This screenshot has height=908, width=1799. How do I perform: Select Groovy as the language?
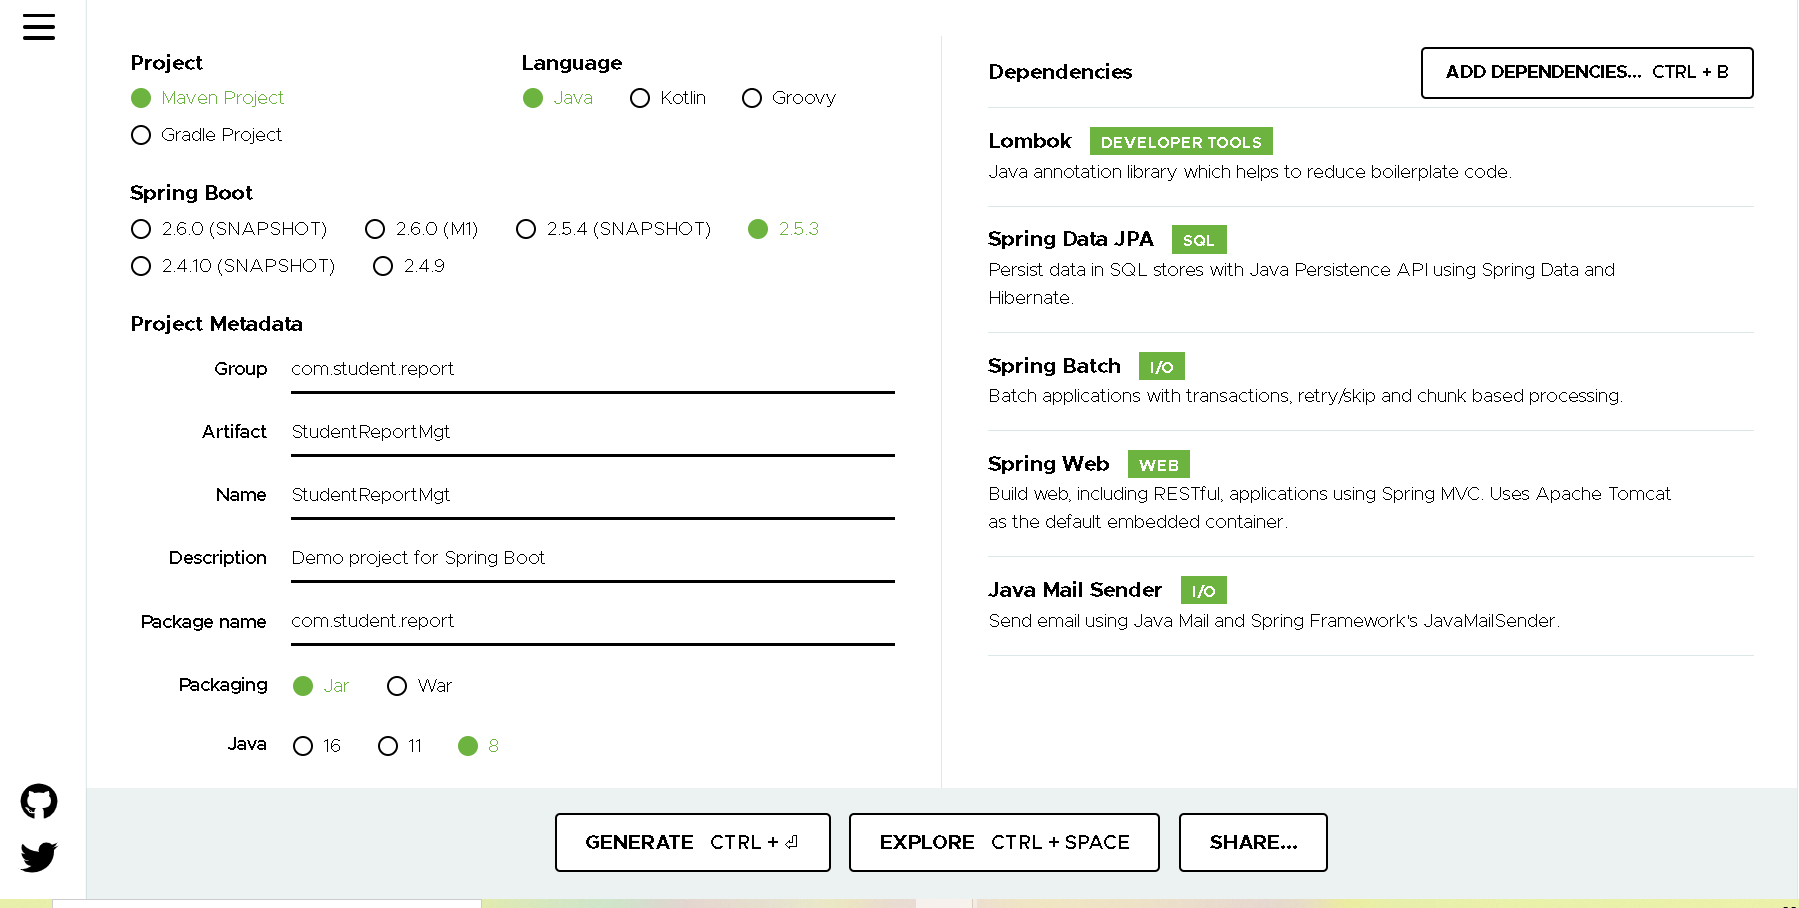click(x=752, y=98)
